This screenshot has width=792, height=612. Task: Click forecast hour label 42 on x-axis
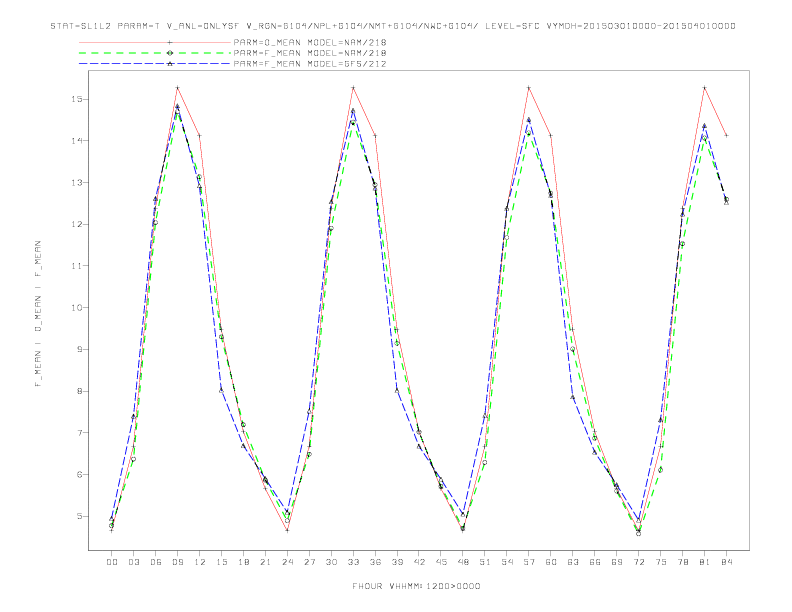(x=419, y=562)
